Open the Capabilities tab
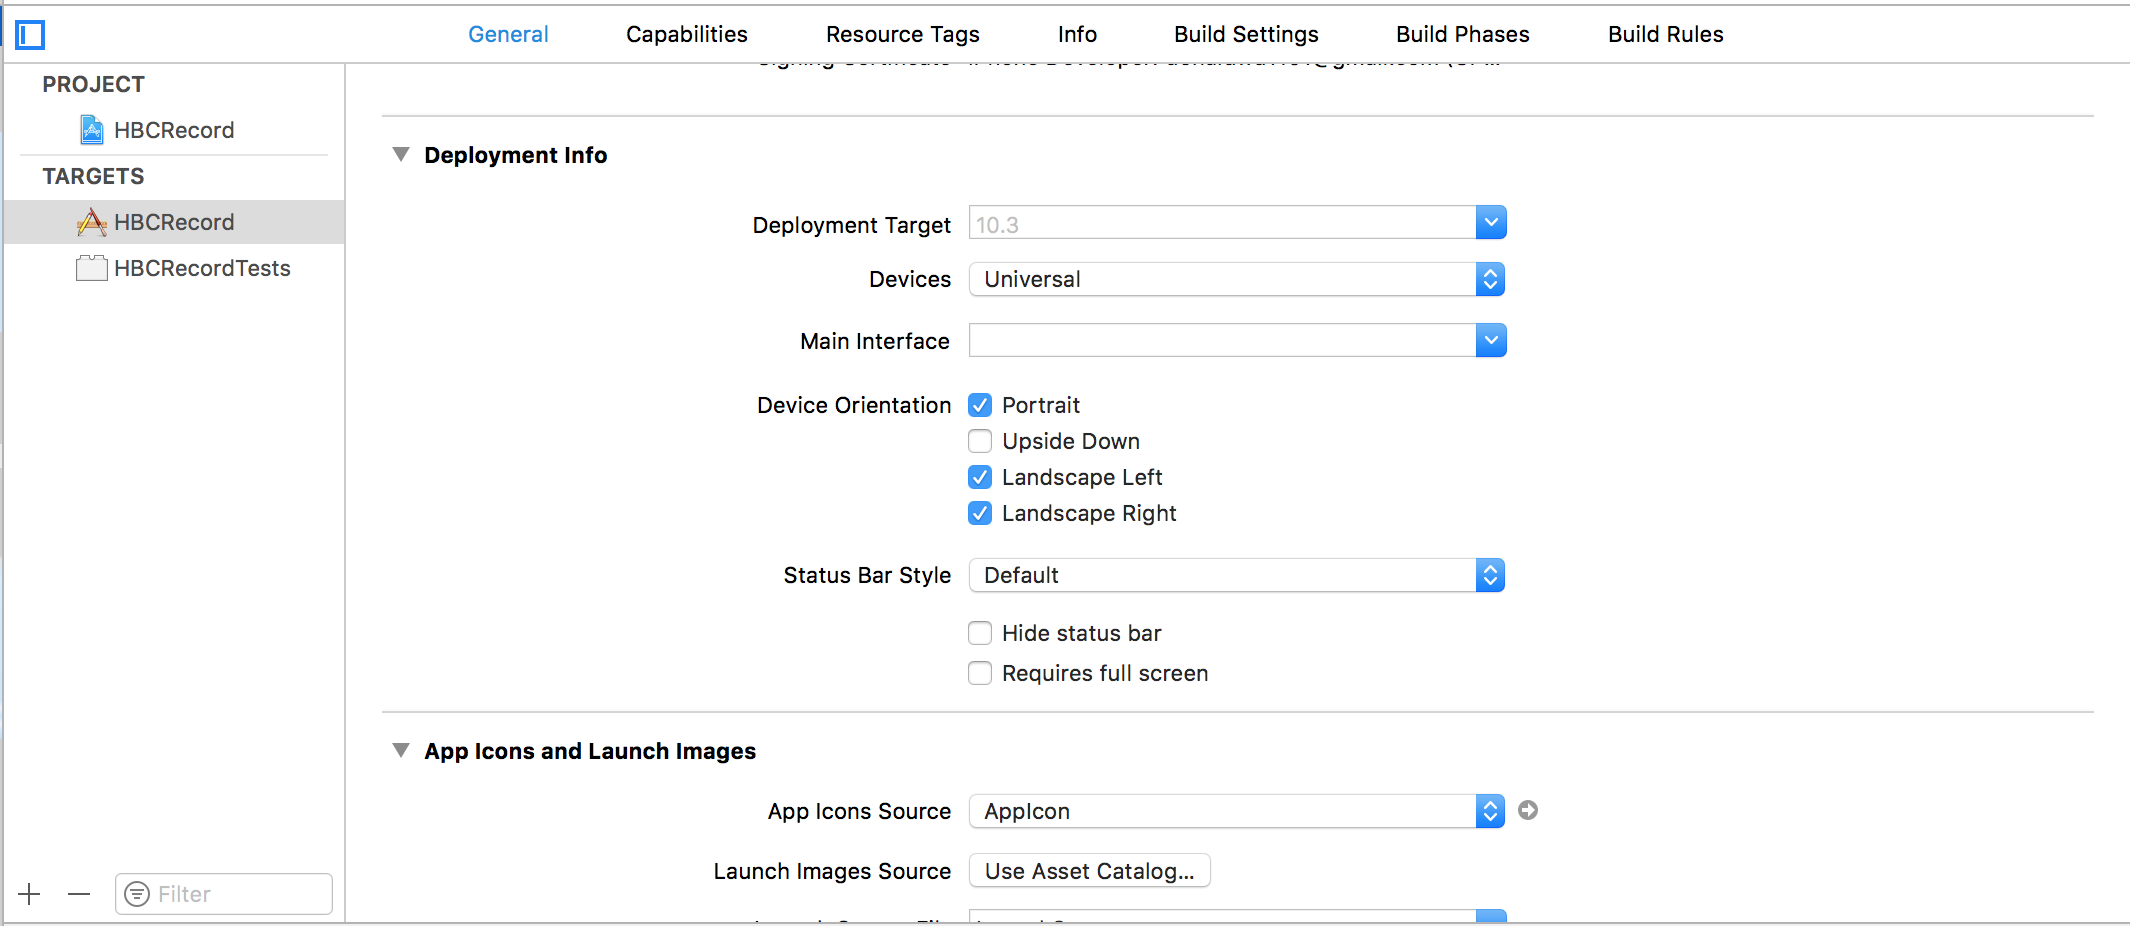 click(686, 34)
